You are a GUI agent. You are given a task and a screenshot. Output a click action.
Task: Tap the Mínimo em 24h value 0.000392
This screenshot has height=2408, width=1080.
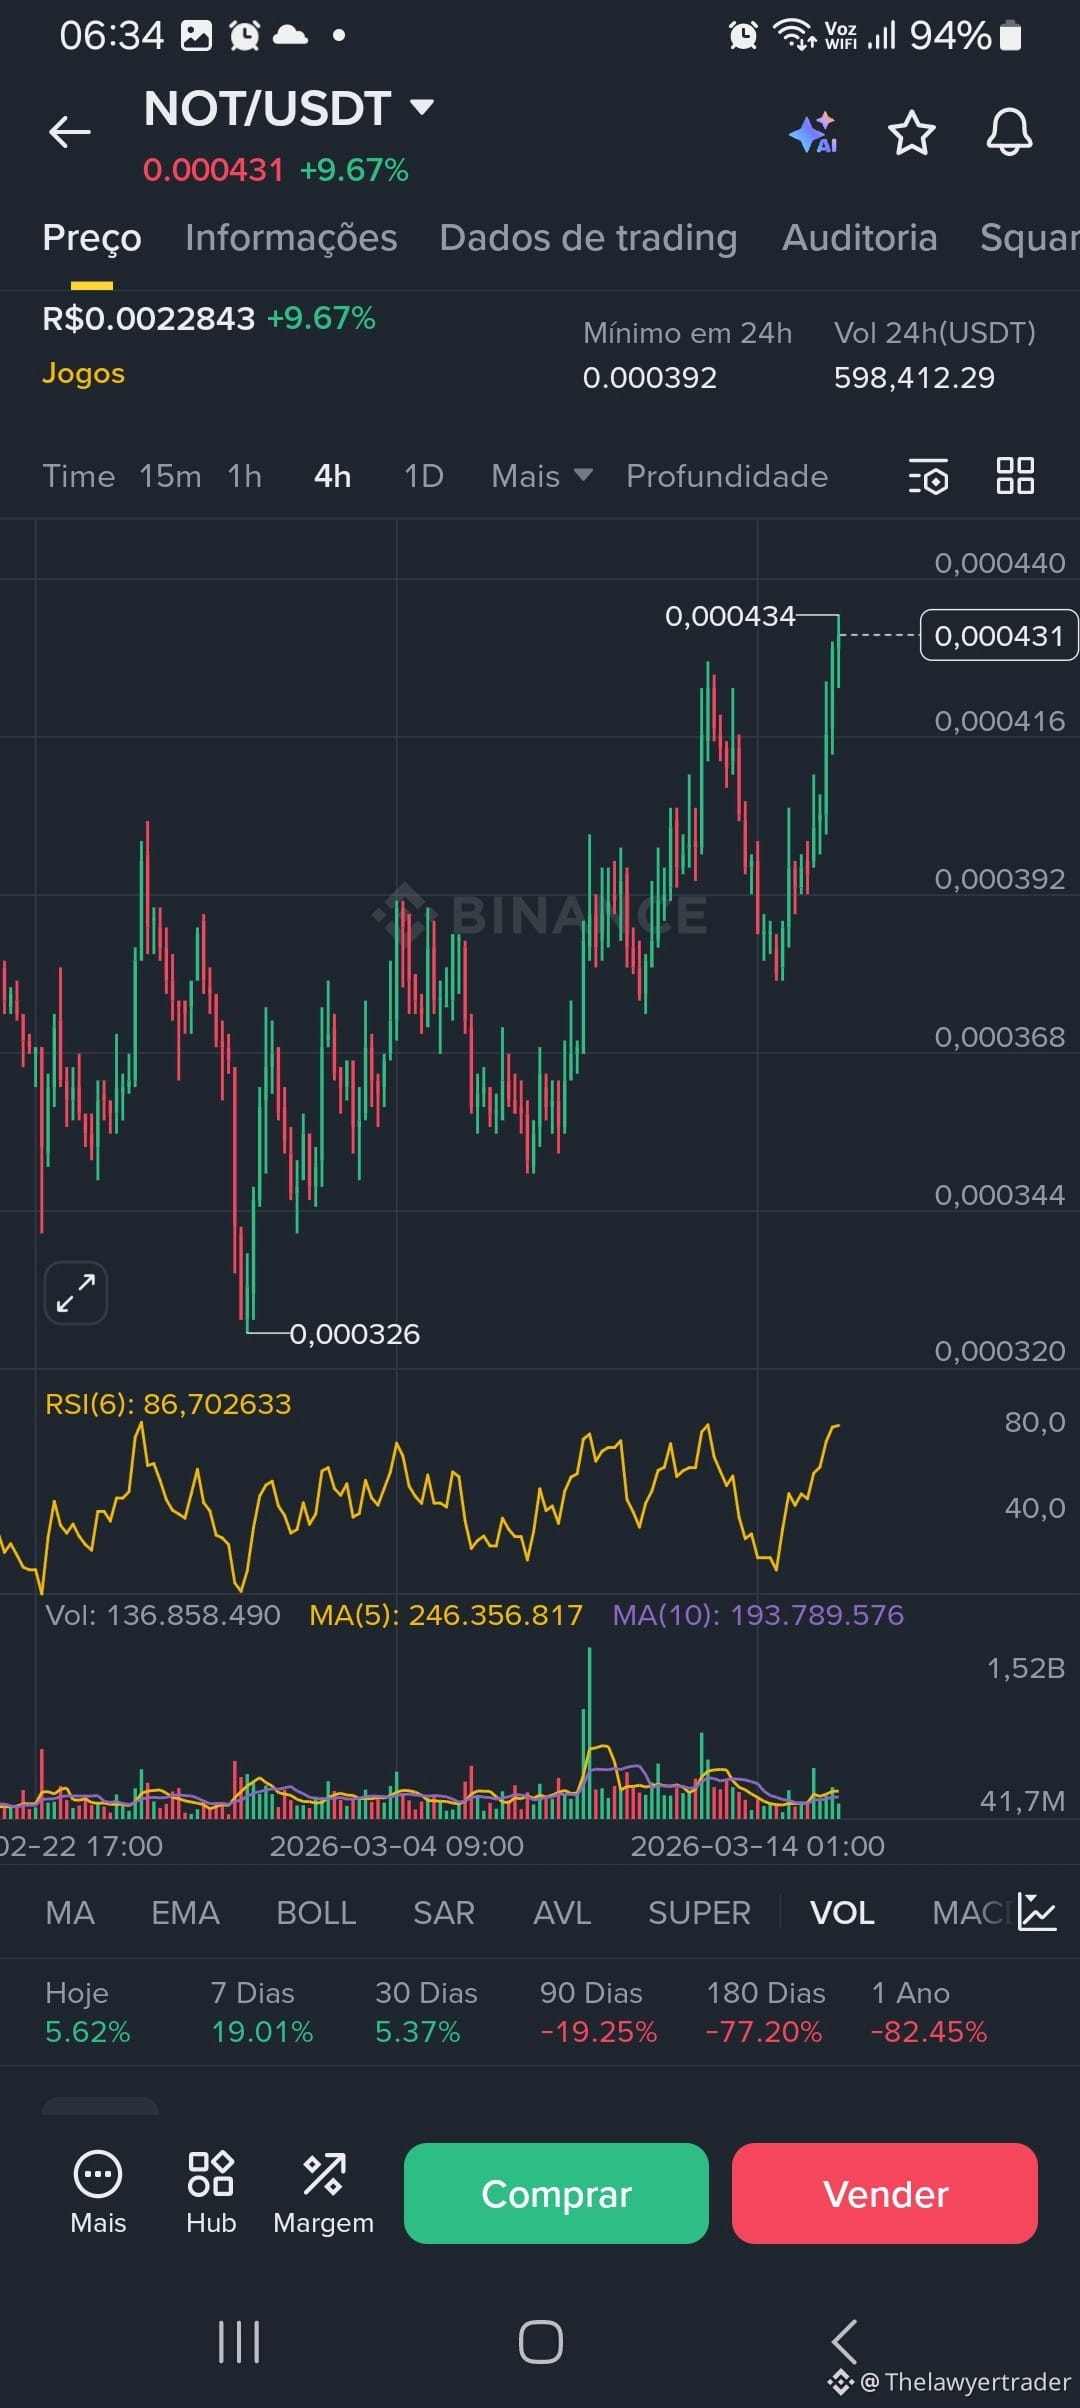click(x=650, y=378)
